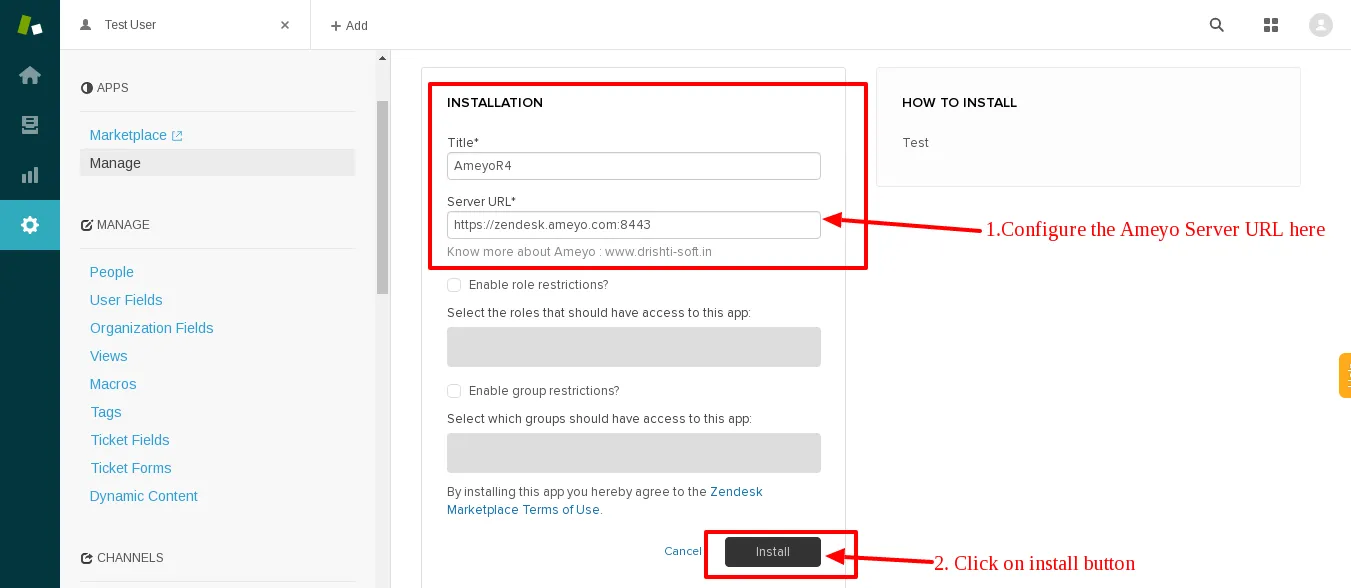Open the Reporting bar chart icon
This screenshot has width=1351, height=588.
(x=30, y=175)
